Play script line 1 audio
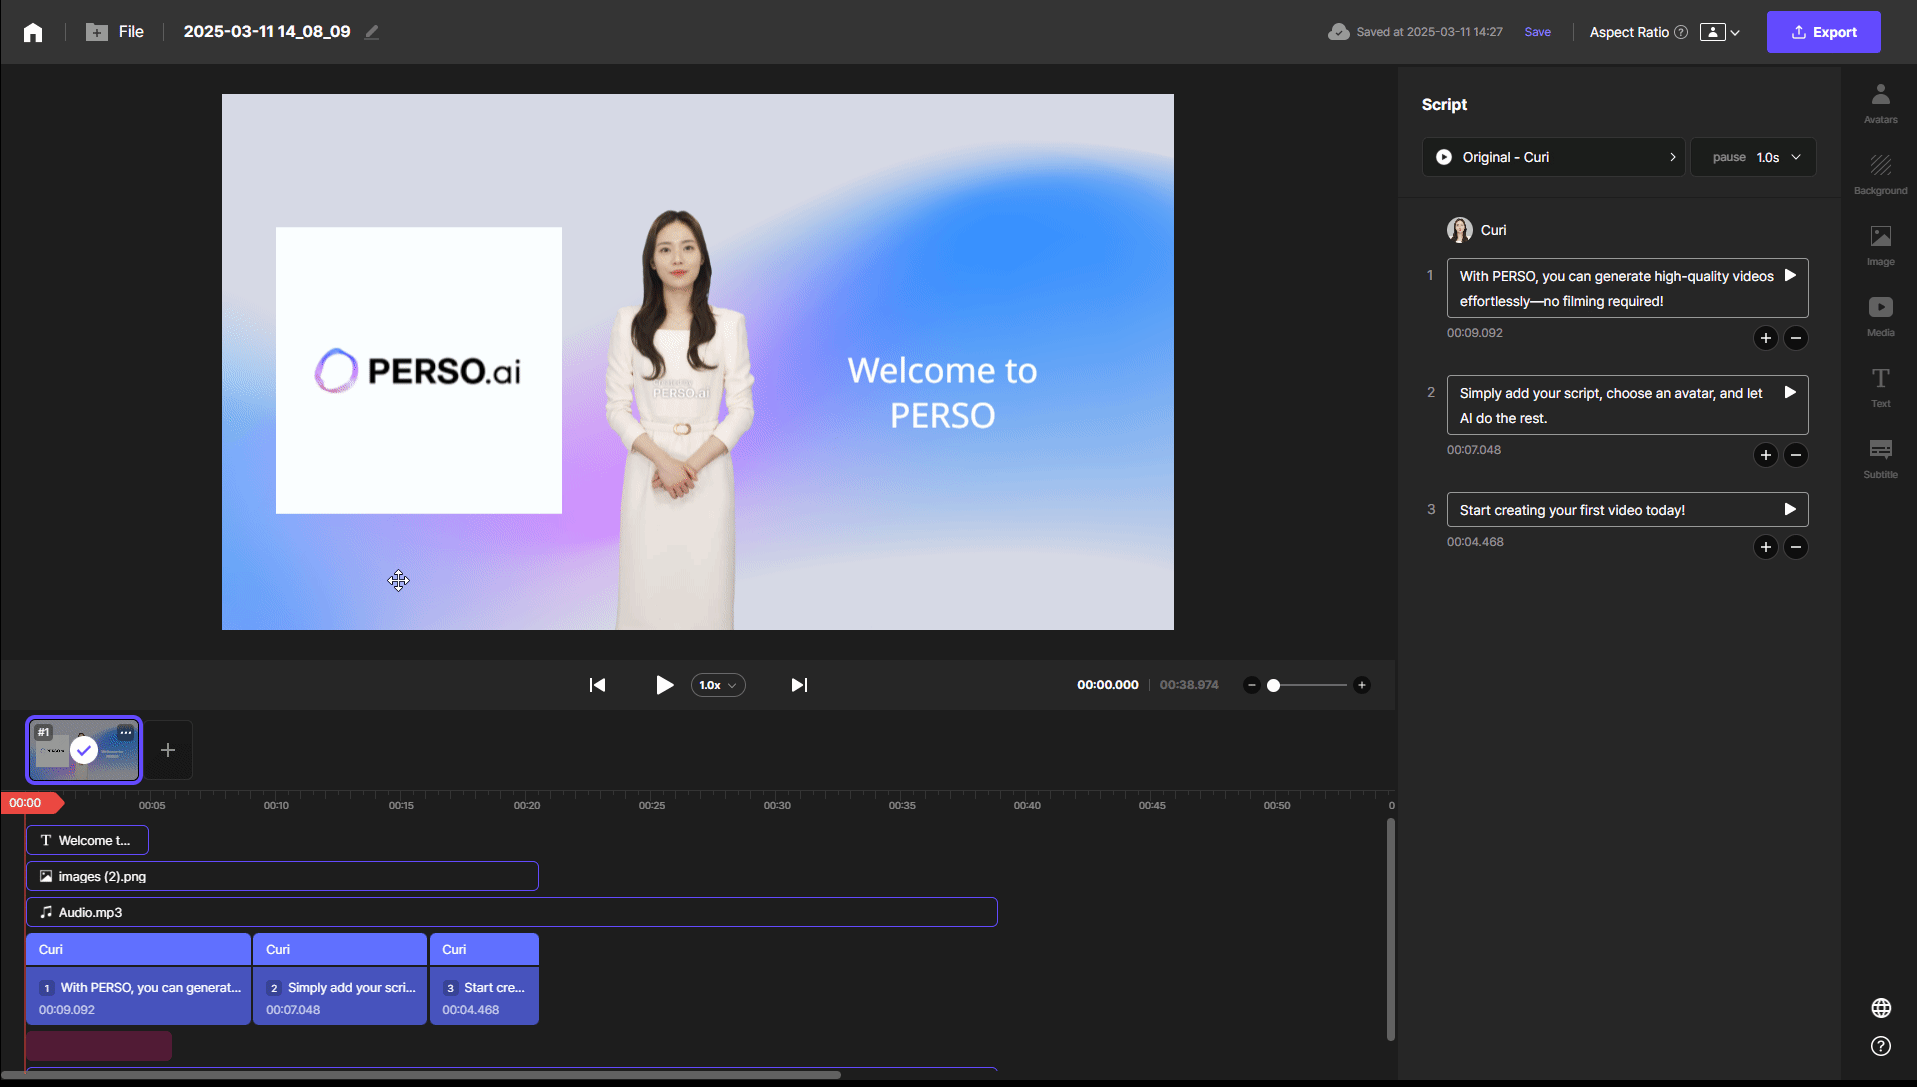This screenshot has width=1917, height=1087. pos(1790,276)
